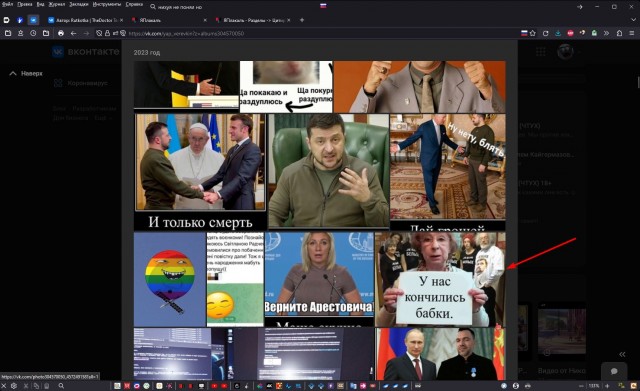Select the pinned VK tab
Screen dimensions: 640x391
pyautogui.click(x=33, y=20)
